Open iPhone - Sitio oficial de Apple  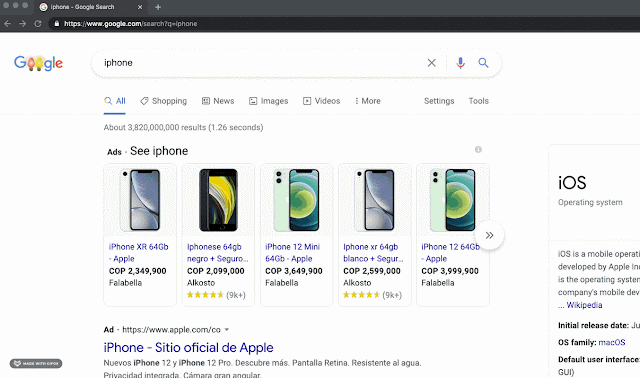[x=189, y=347]
